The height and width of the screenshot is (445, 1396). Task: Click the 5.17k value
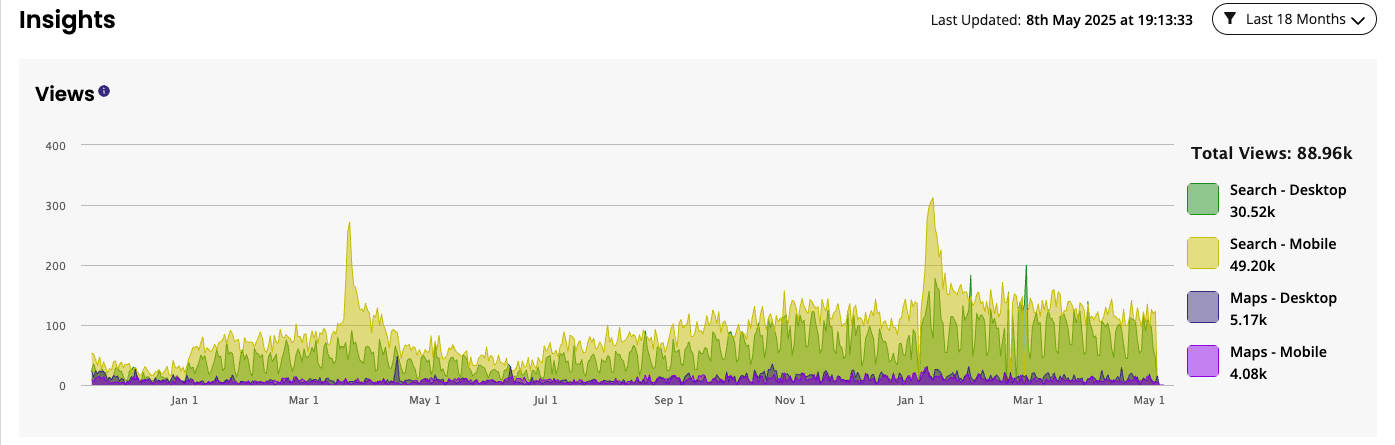[1248, 320]
